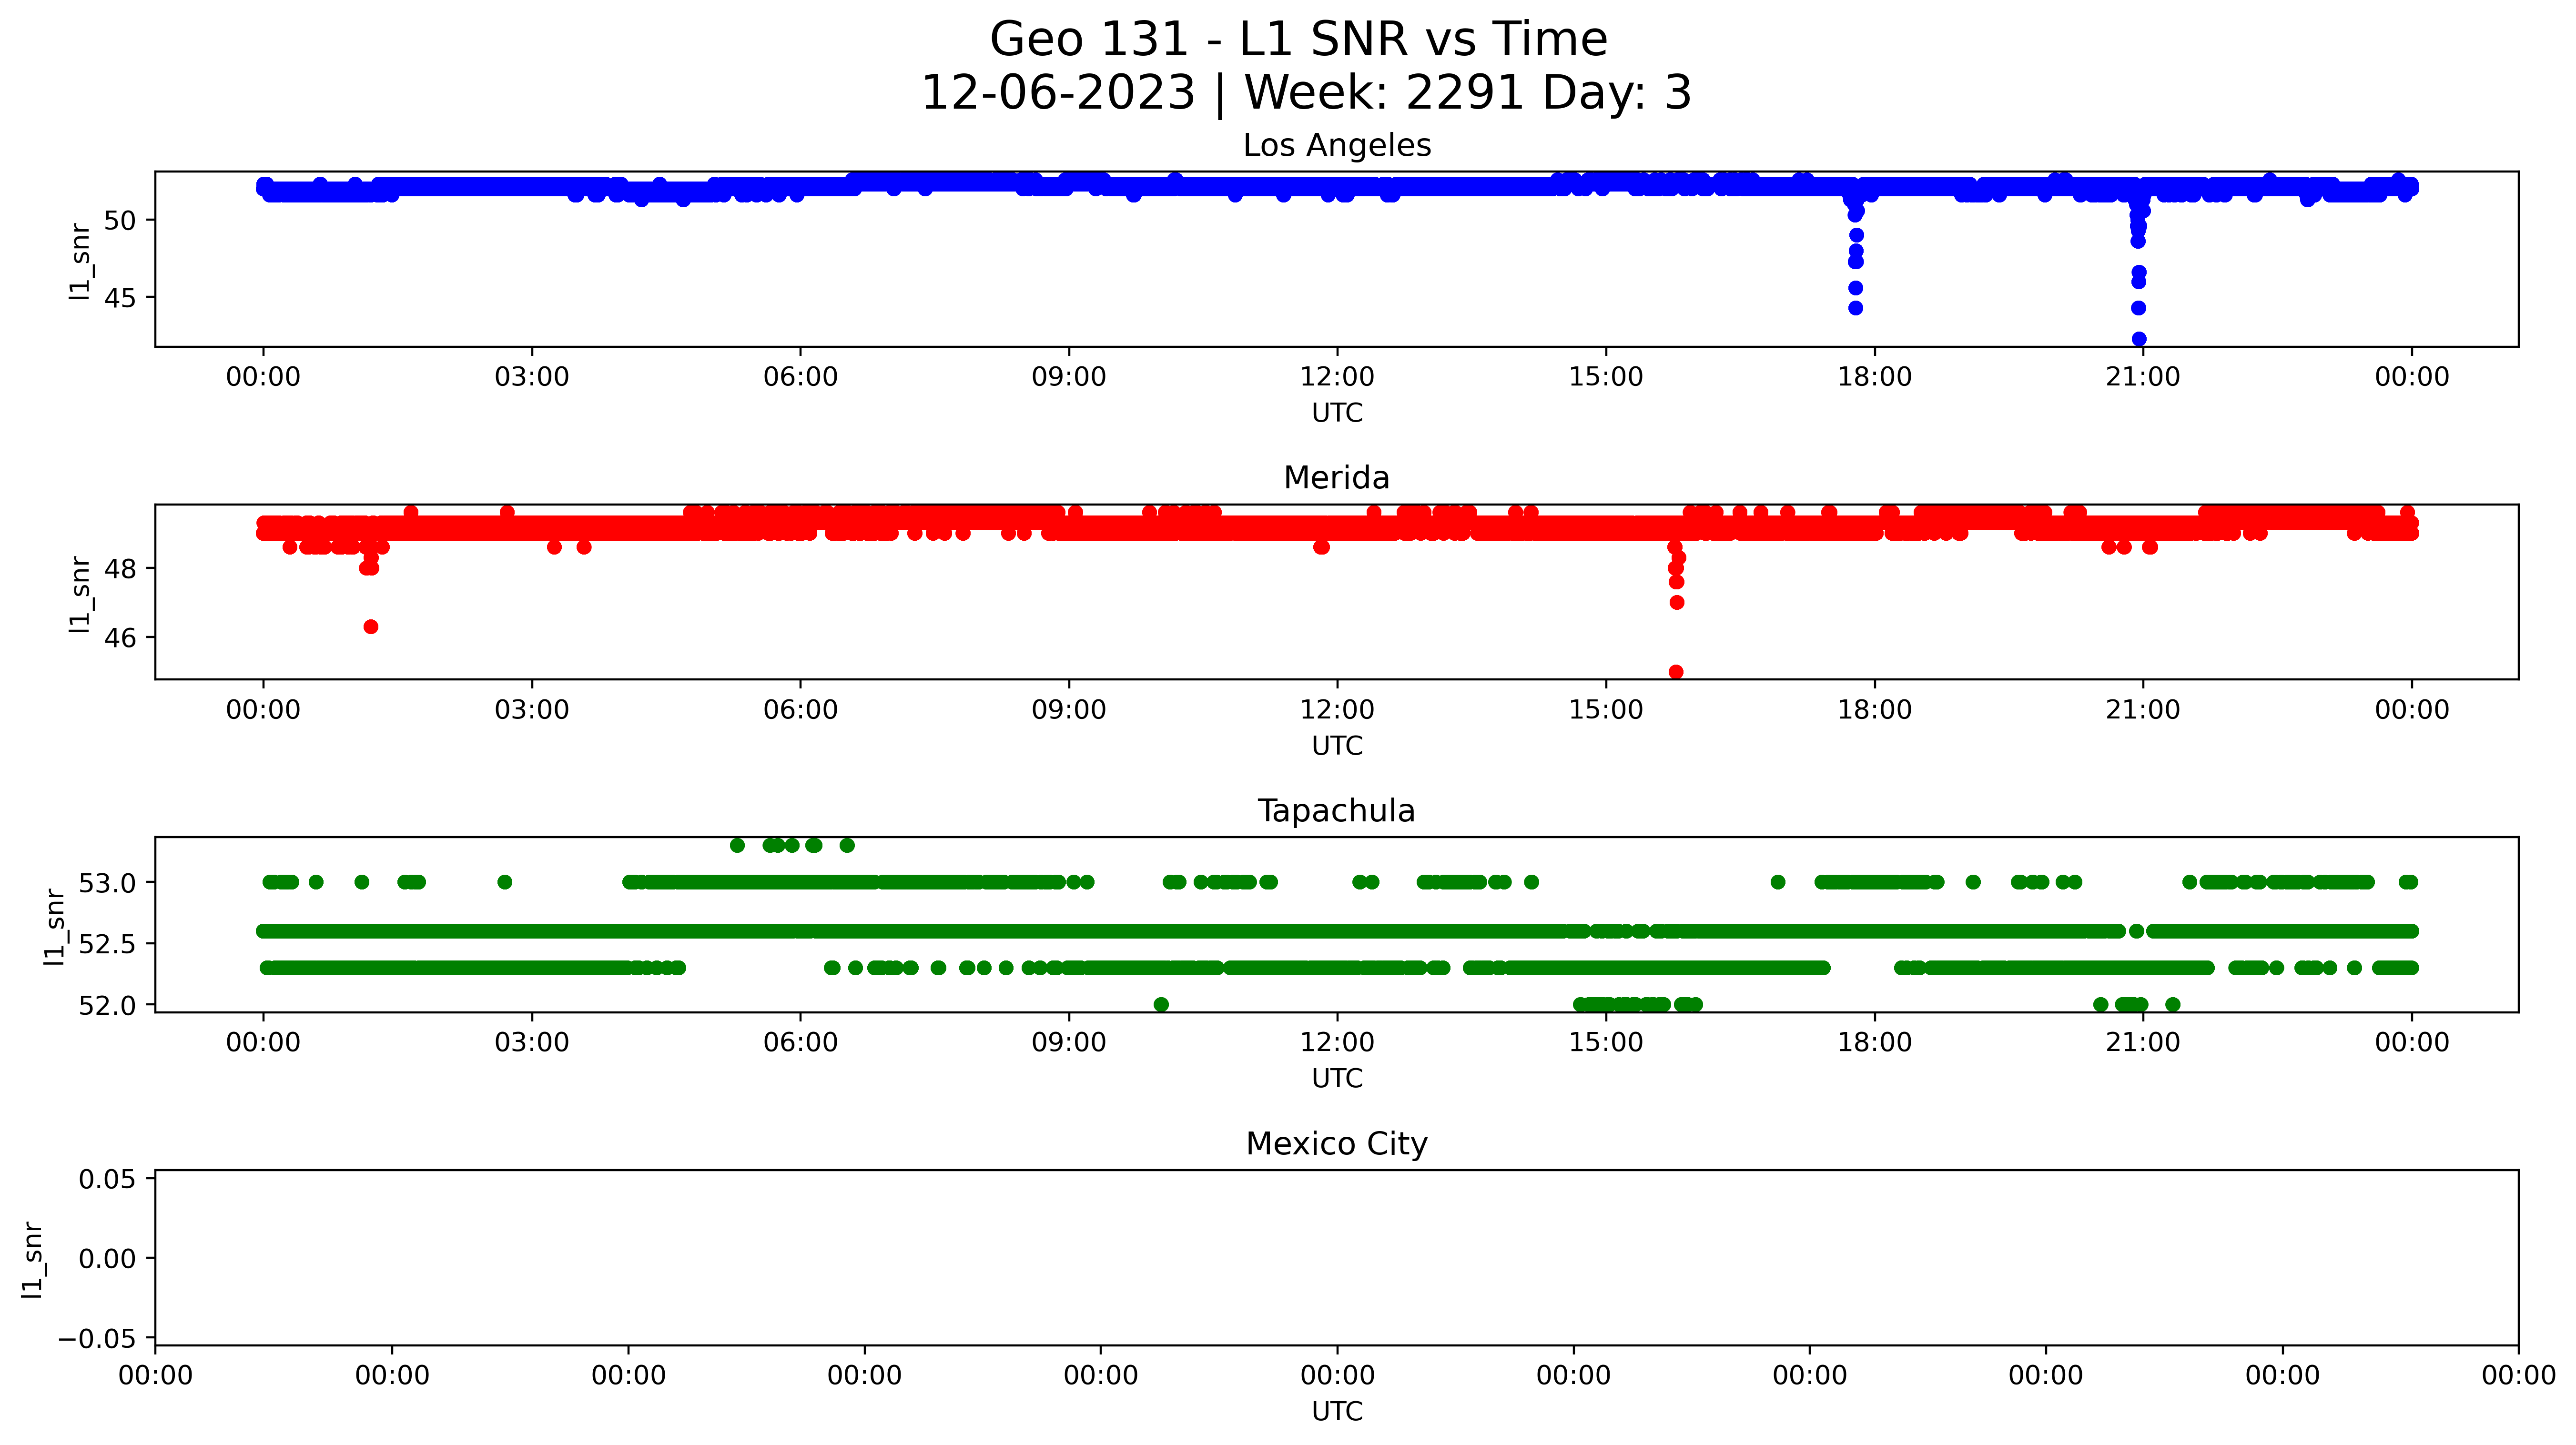Screen dimensions: 2576x1445
Task: Click the 'UTC' x-axis label under Los Angeles
Action: coord(1337,413)
